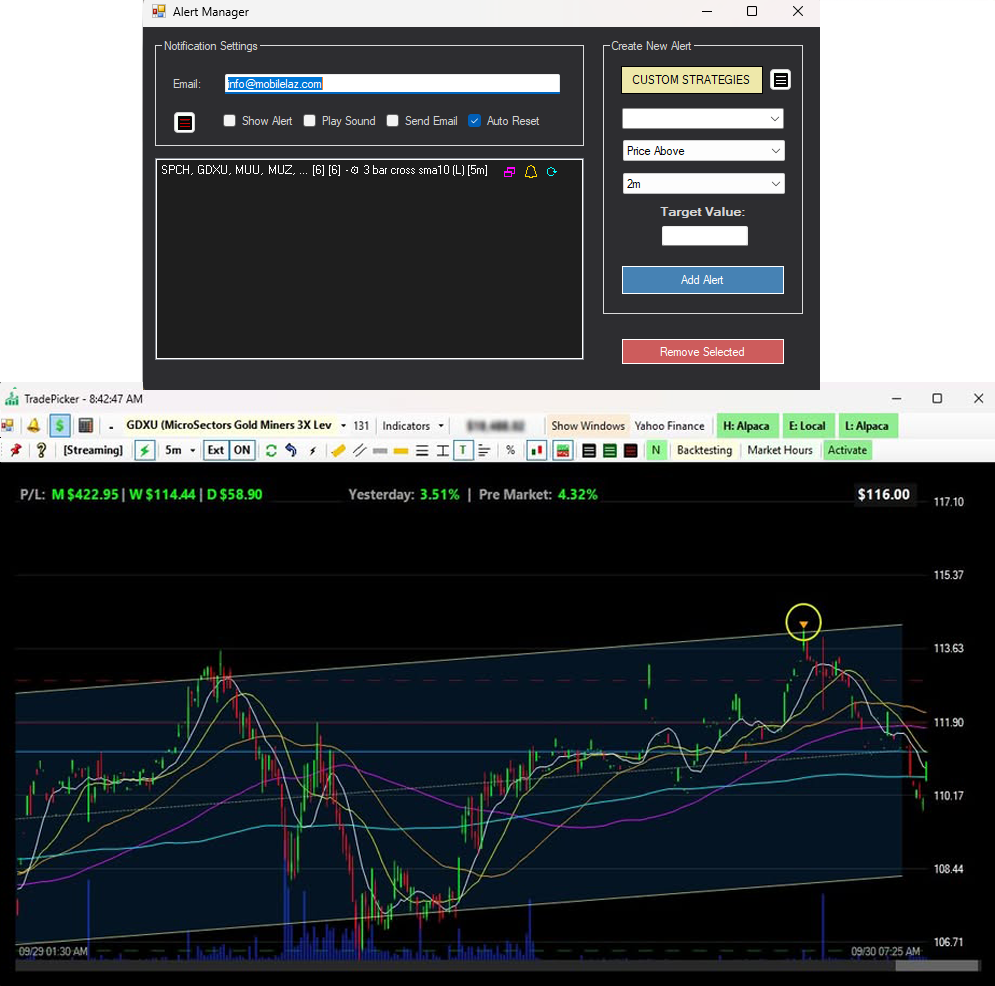Click the dark red list layout icon
995x986 pixels.
(630, 450)
